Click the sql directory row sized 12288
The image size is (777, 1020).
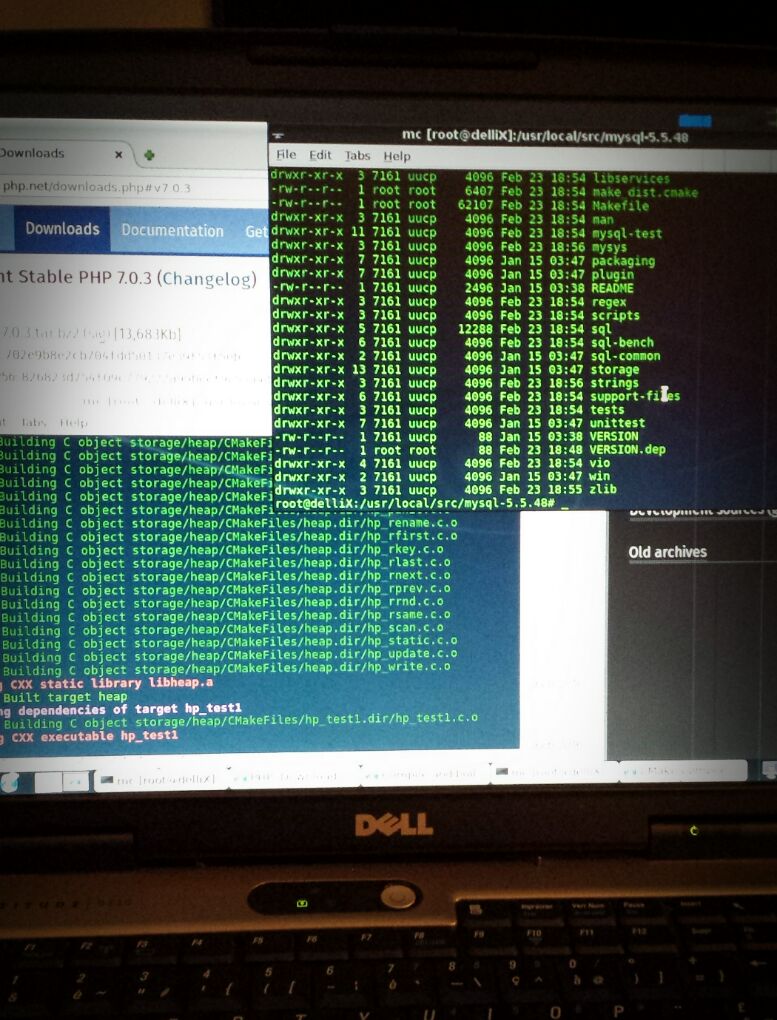pos(441,329)
